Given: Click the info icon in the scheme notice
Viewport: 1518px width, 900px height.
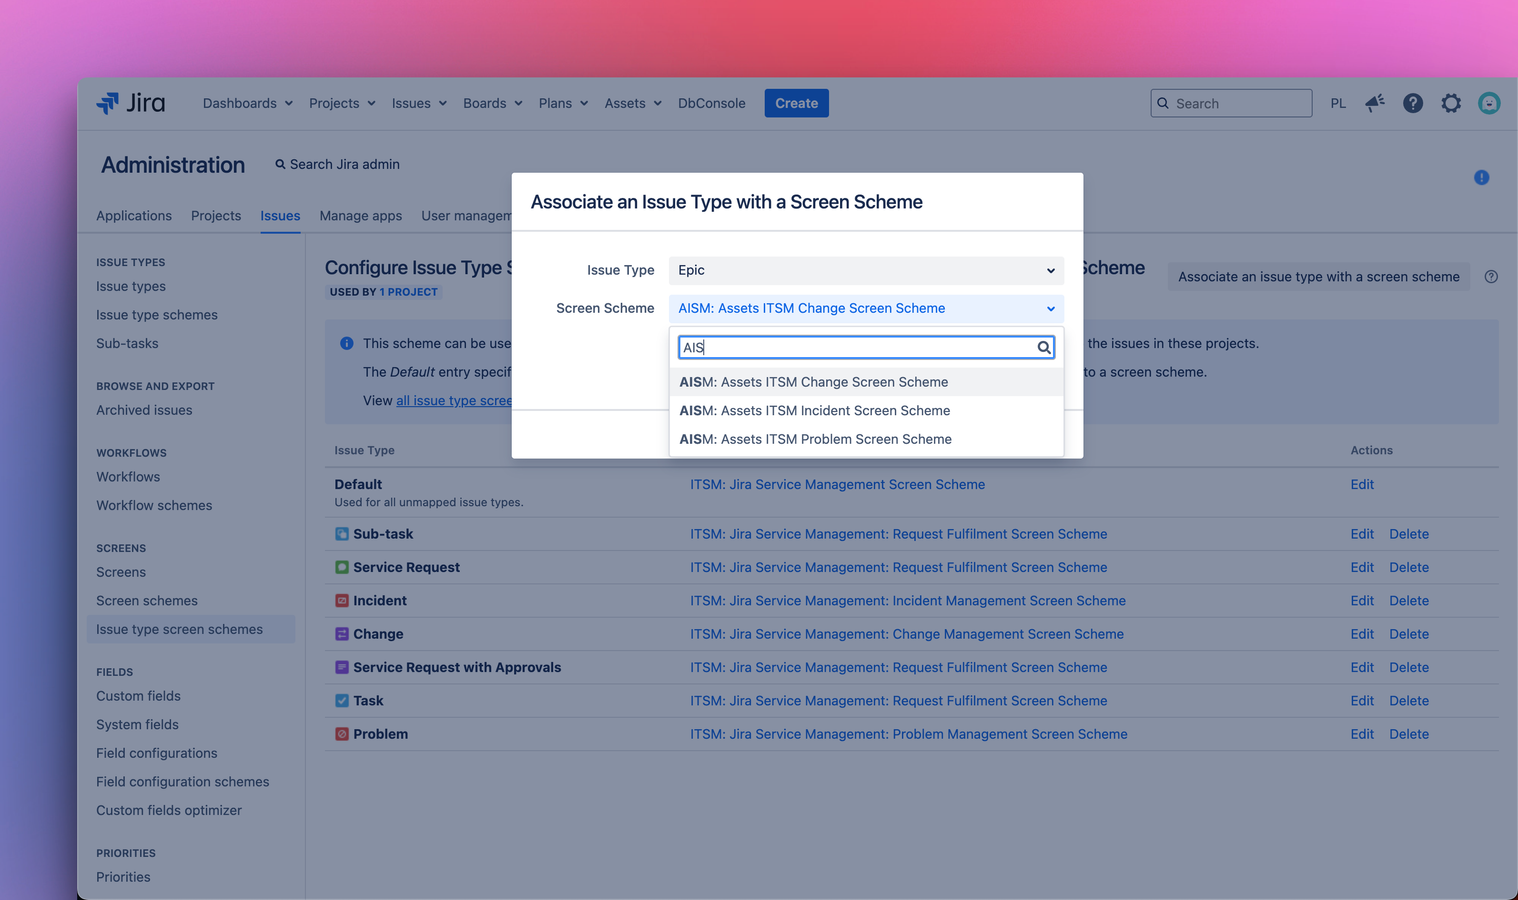Looking at the screenshot, I should [347, 343].
